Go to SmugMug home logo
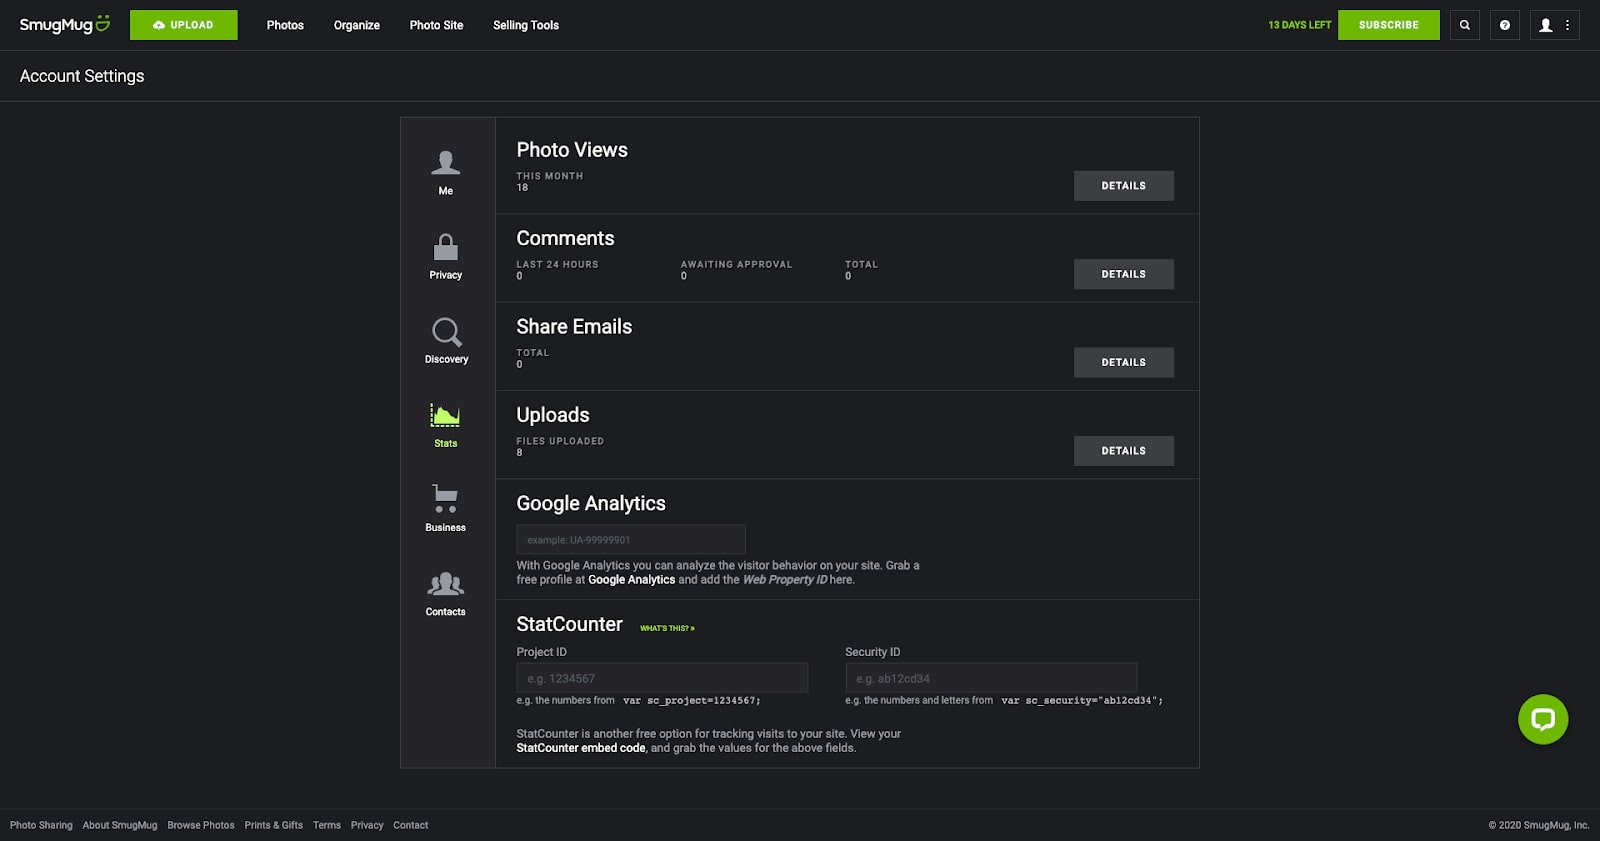Viewport: 1600px width, 841px height. coord(65,24)
